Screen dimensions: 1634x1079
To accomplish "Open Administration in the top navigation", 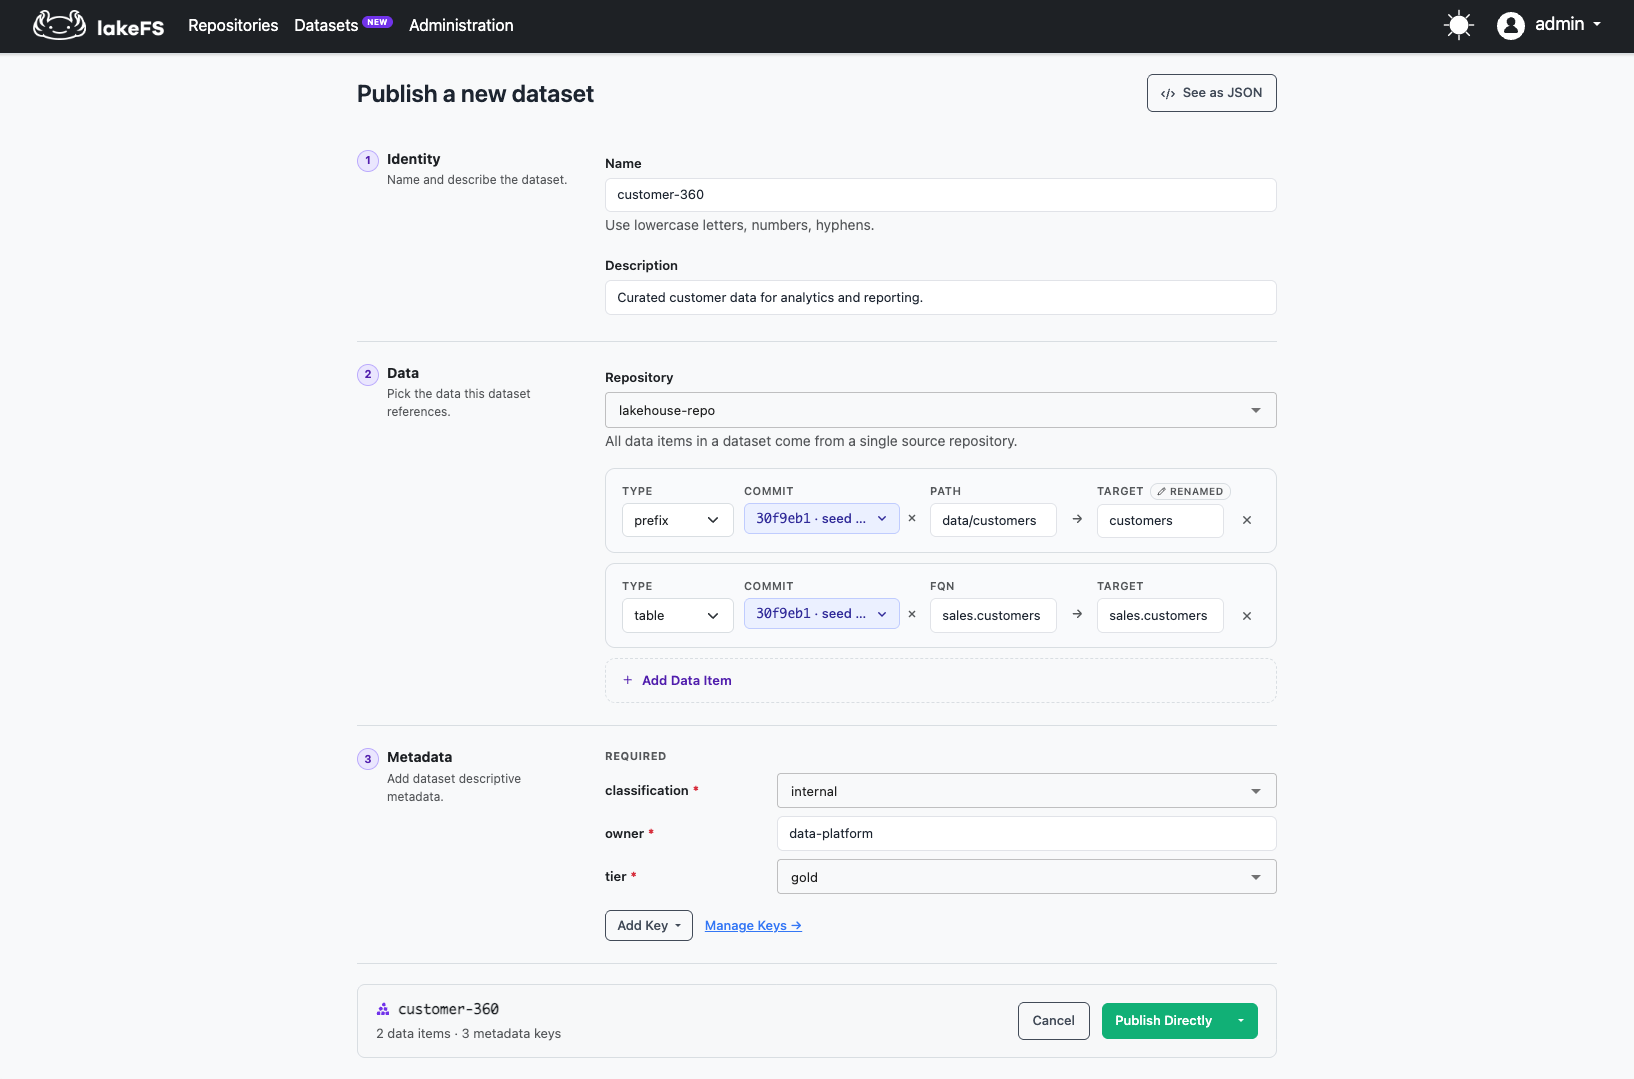I will point(461,26).
